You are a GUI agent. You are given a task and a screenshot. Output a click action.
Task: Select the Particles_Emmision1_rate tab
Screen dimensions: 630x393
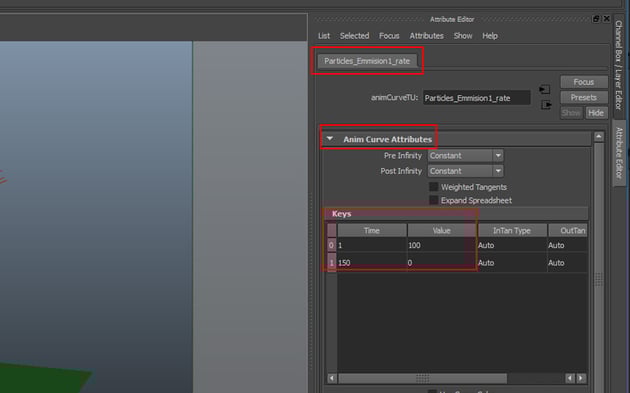click(x=367, y=61)
